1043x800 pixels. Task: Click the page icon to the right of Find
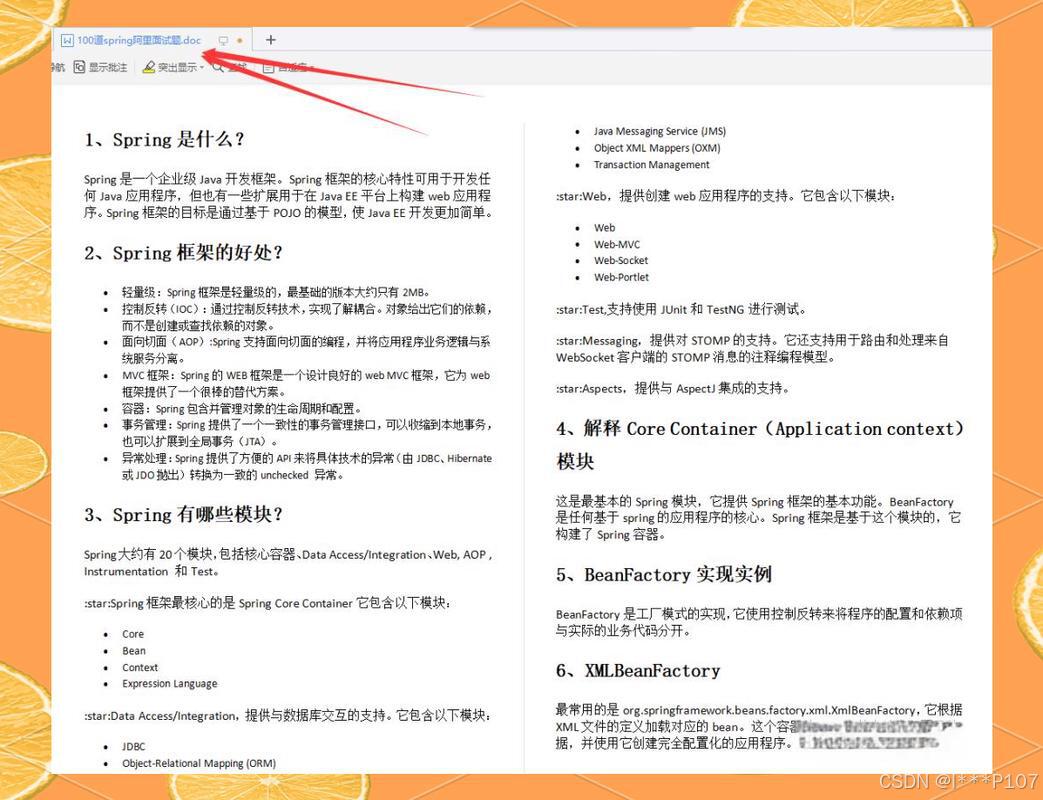(266, 67)
